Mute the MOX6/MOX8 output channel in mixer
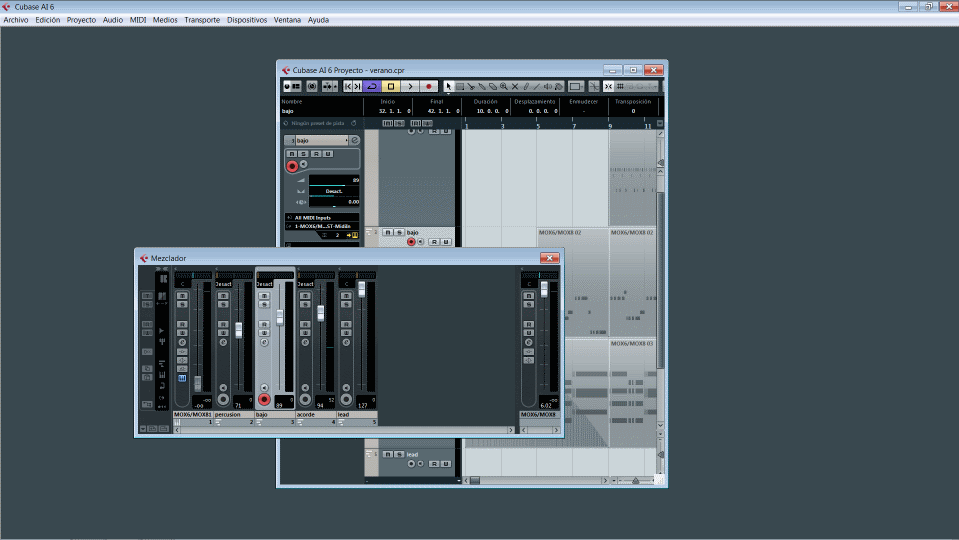 point(528,296)
